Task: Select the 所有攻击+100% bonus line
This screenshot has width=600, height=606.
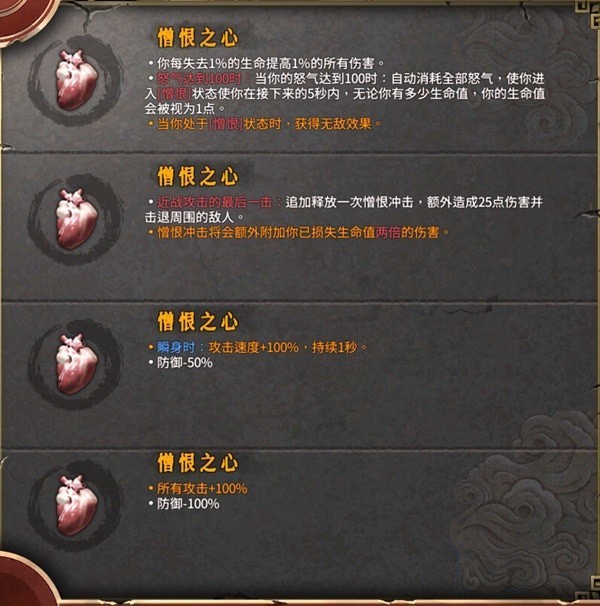Action: pos(198,489)
